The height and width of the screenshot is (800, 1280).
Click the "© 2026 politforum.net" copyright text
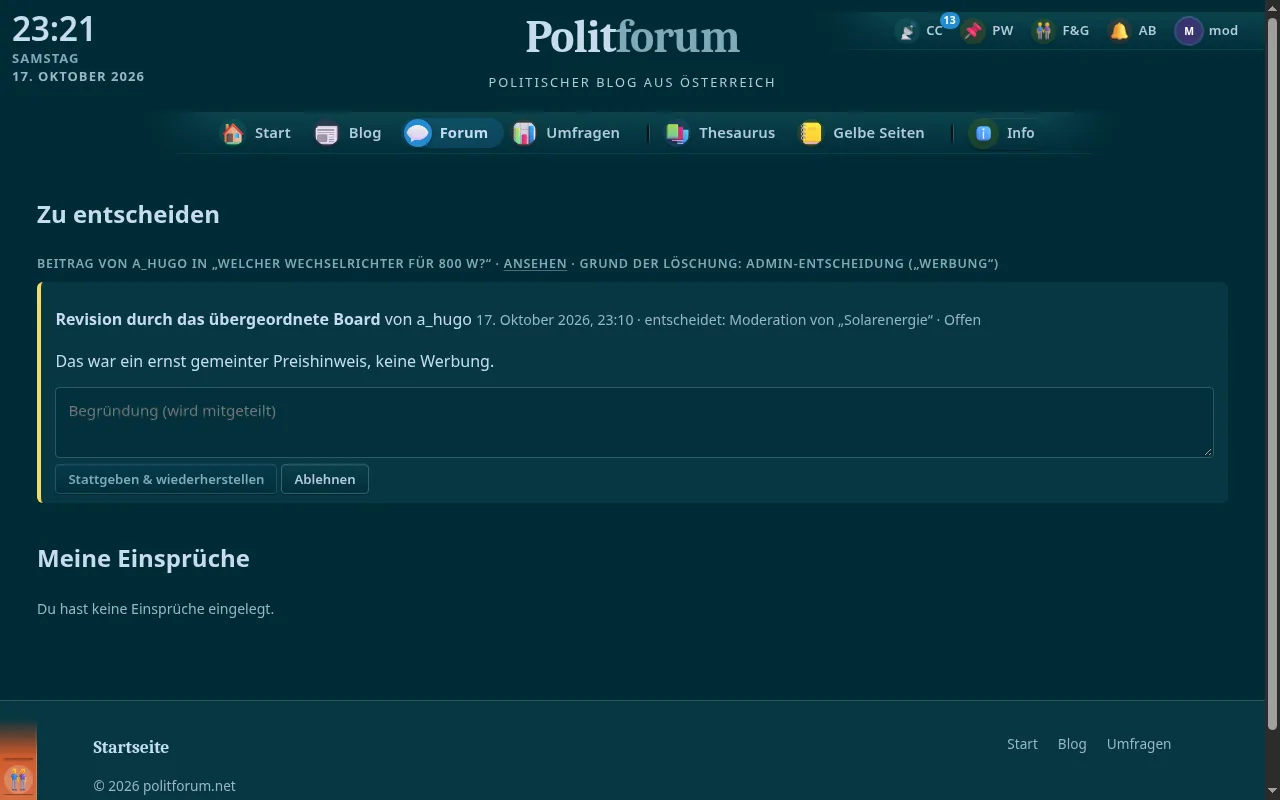pyautogui.click(x=164, y=786)
